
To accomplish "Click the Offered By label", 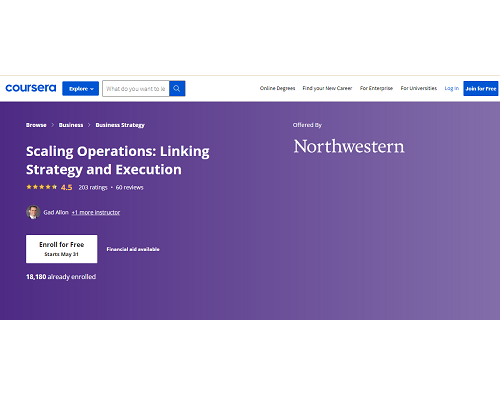I will point(307,125).
